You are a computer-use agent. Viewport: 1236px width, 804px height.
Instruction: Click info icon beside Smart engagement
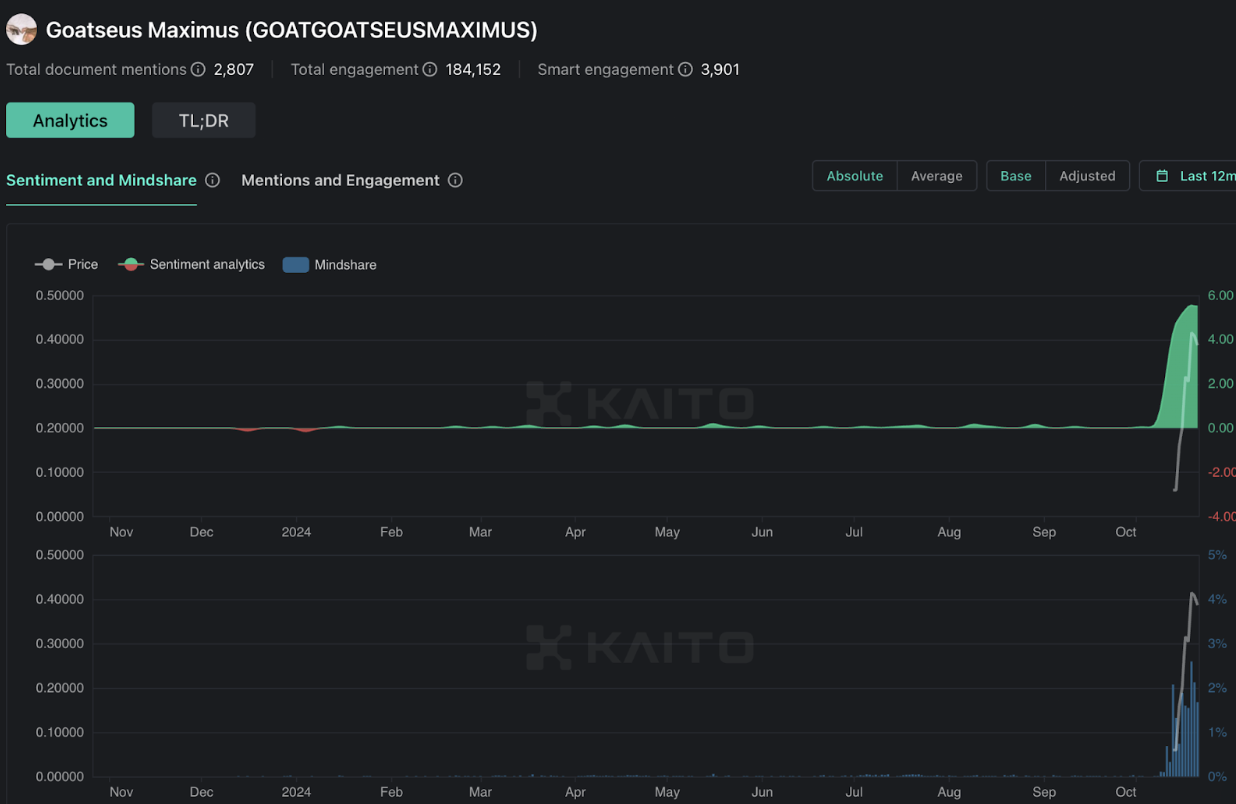coord(685,70)
